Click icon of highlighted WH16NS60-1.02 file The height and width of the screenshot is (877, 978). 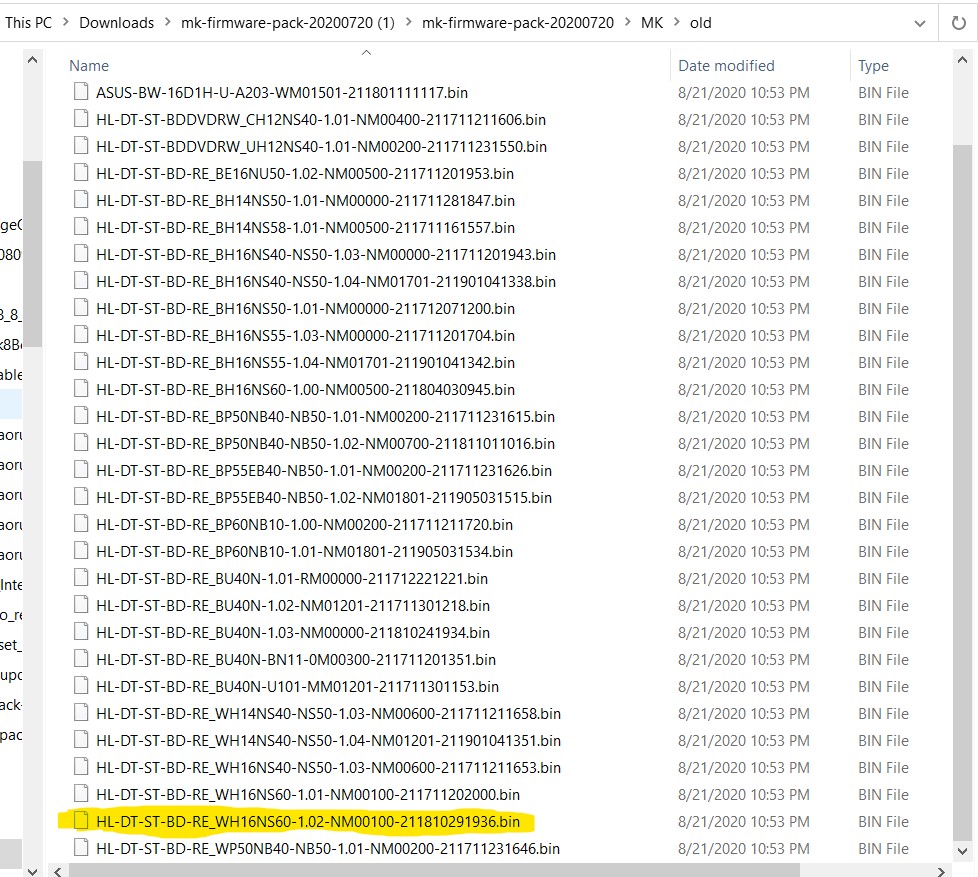[80, 820]
